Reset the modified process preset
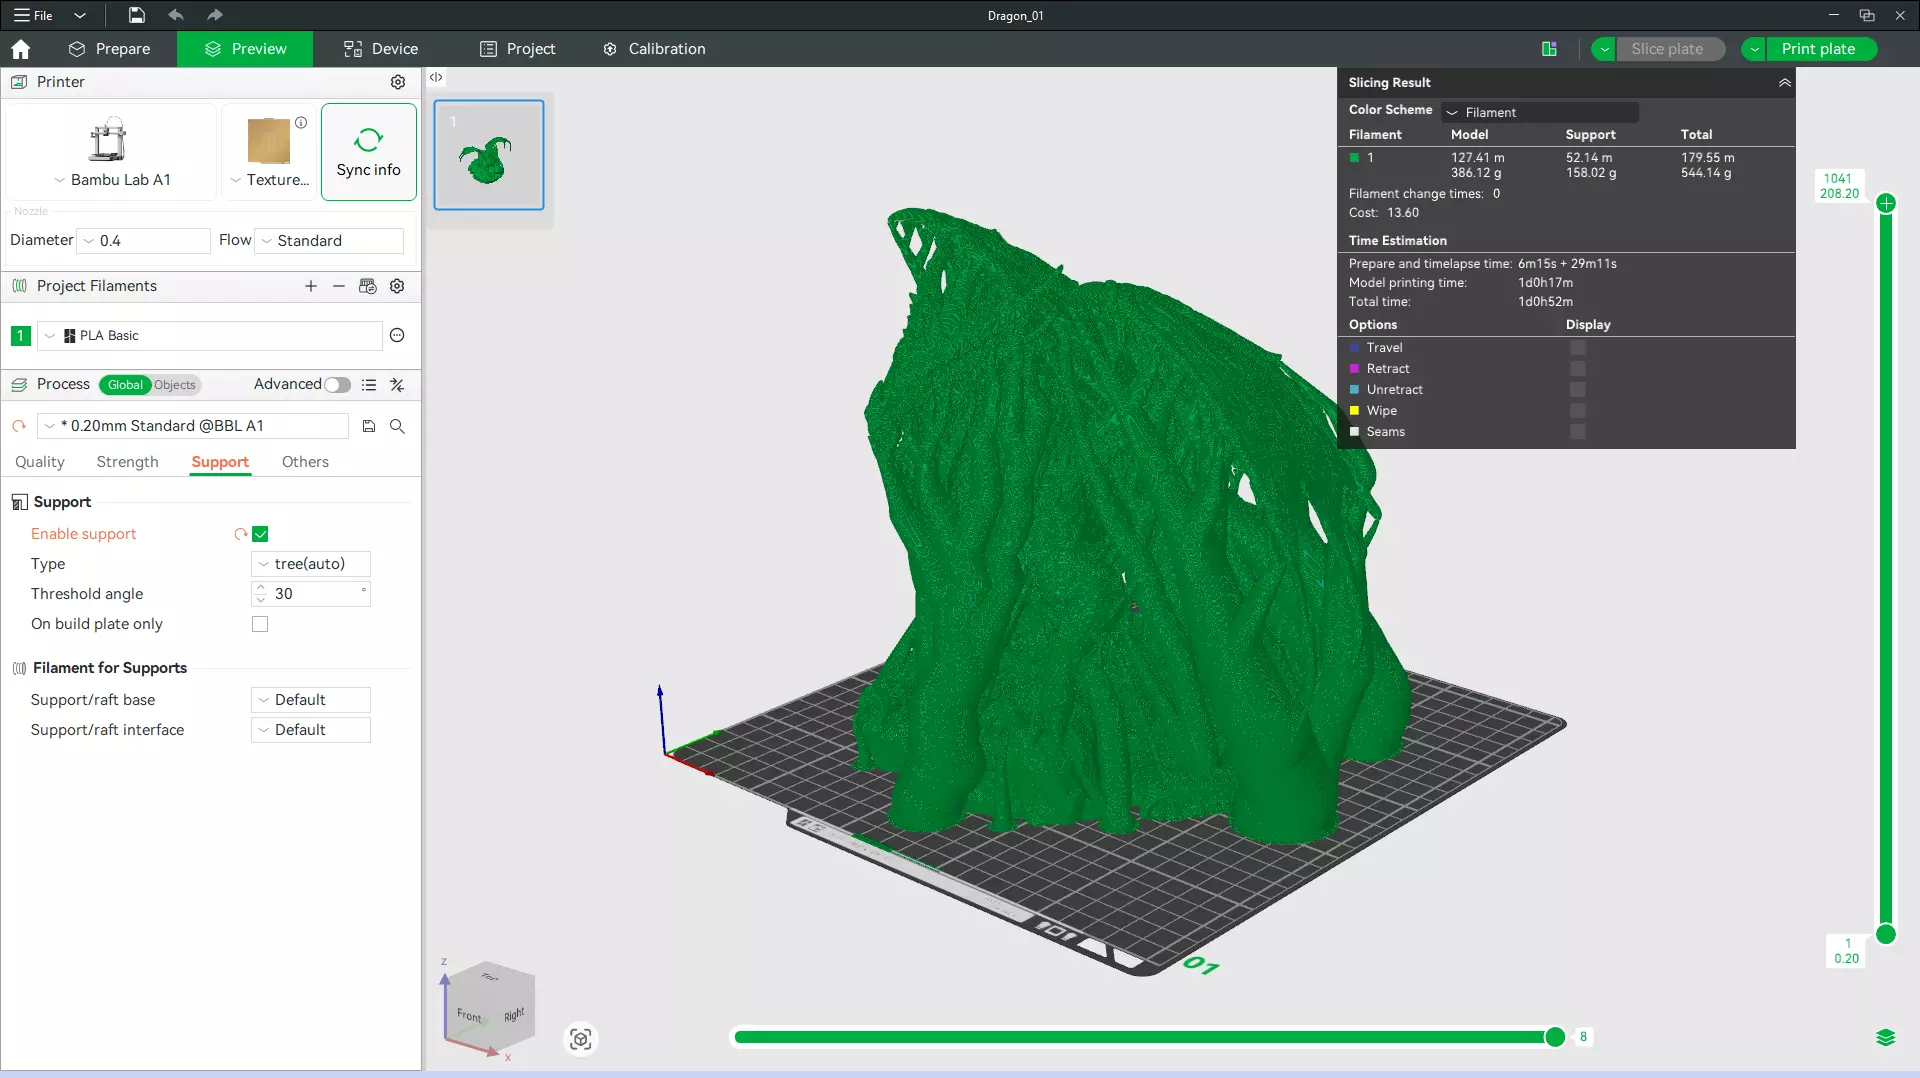The height and width of the screenshot is (1078, 1920). [x=19, y=426]
